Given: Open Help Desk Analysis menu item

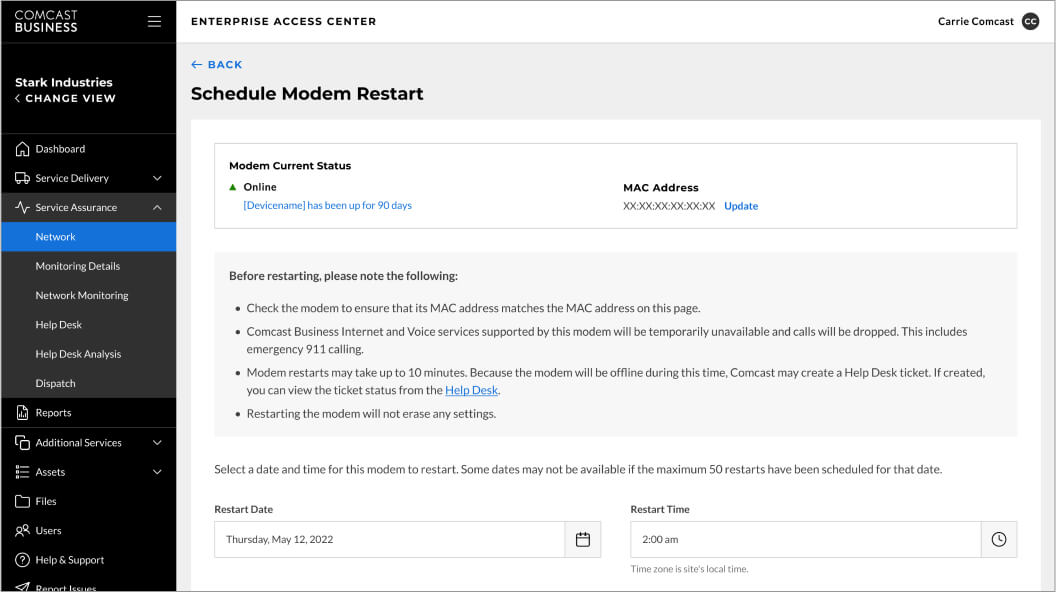Looking at the screenshot, I should click(78, 354).
